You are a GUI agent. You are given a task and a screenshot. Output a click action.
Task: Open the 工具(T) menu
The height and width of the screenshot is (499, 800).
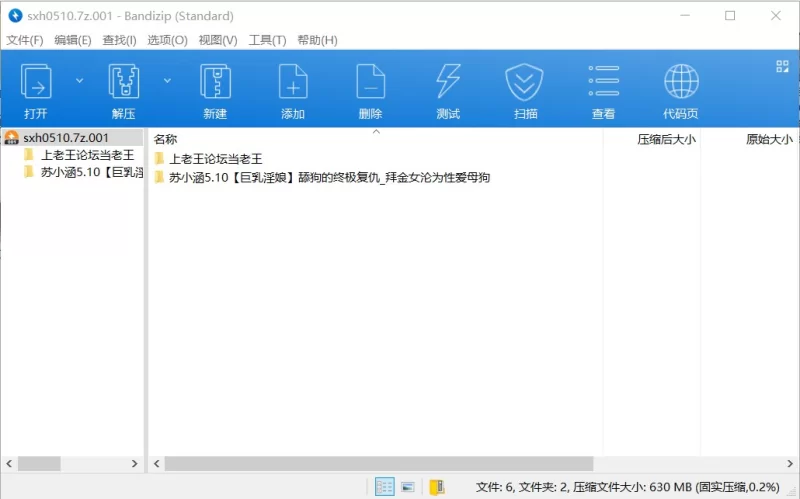[267, 40]
